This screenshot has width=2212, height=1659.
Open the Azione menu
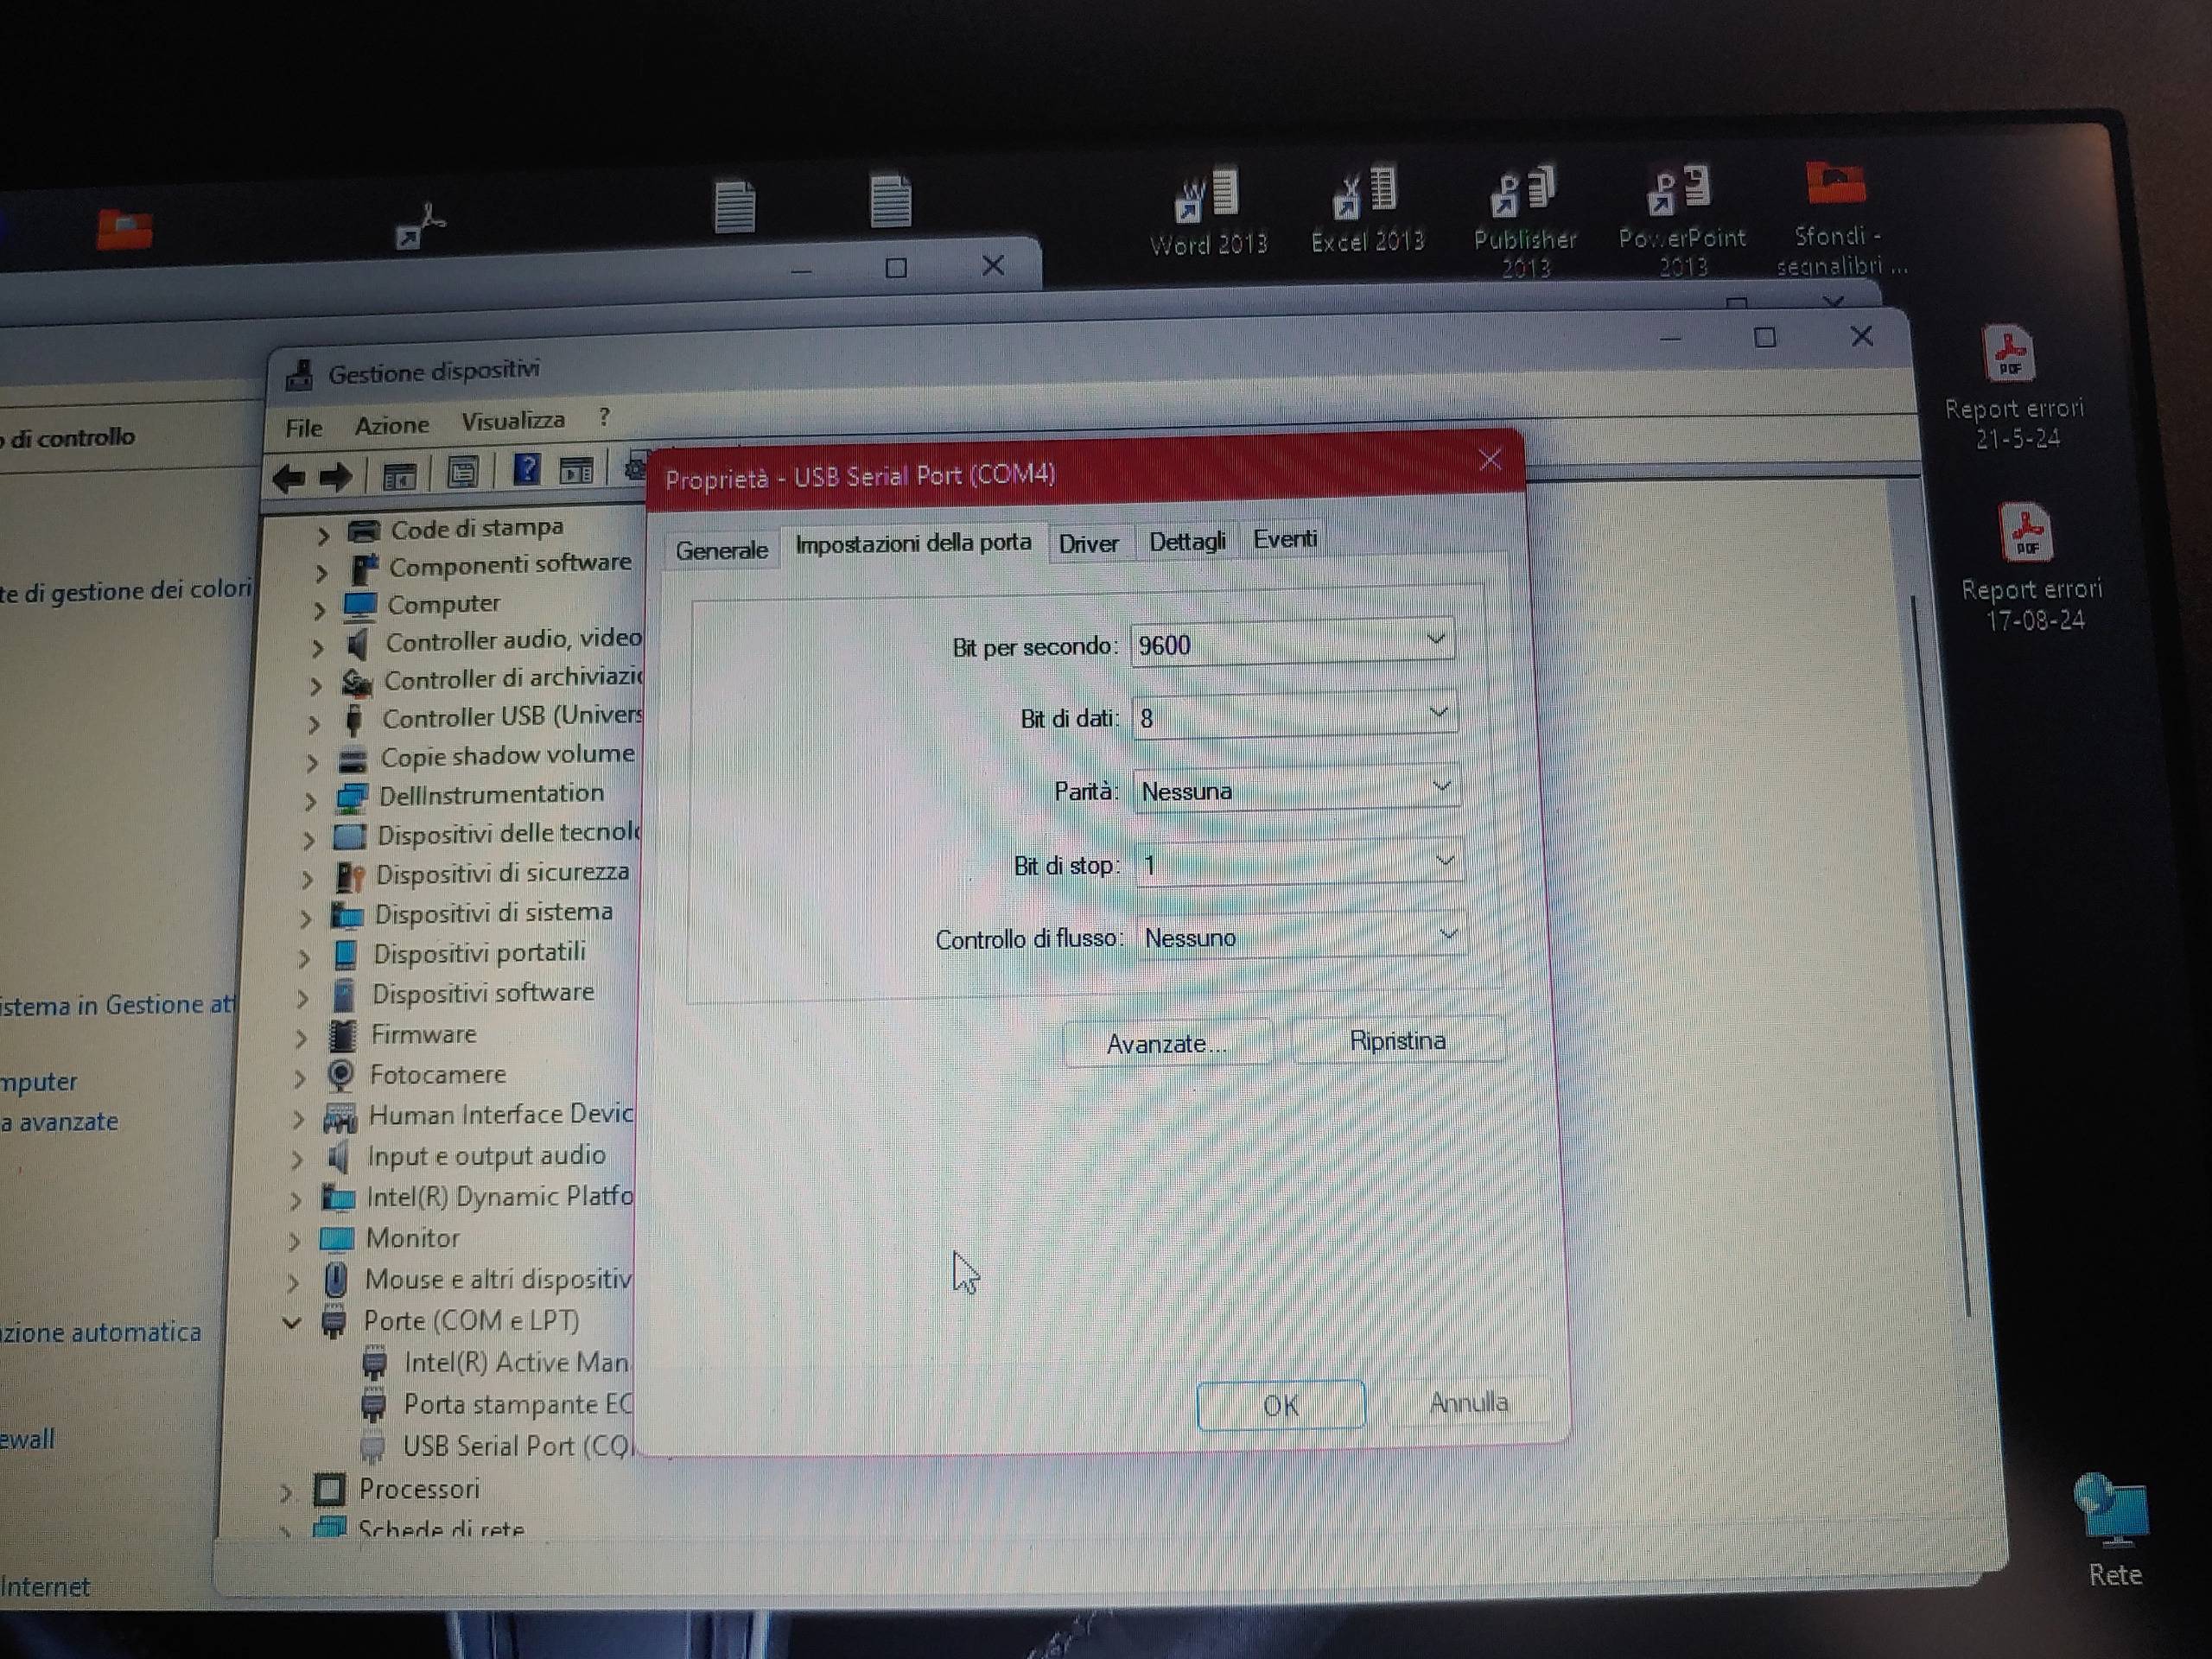(392, 425)
